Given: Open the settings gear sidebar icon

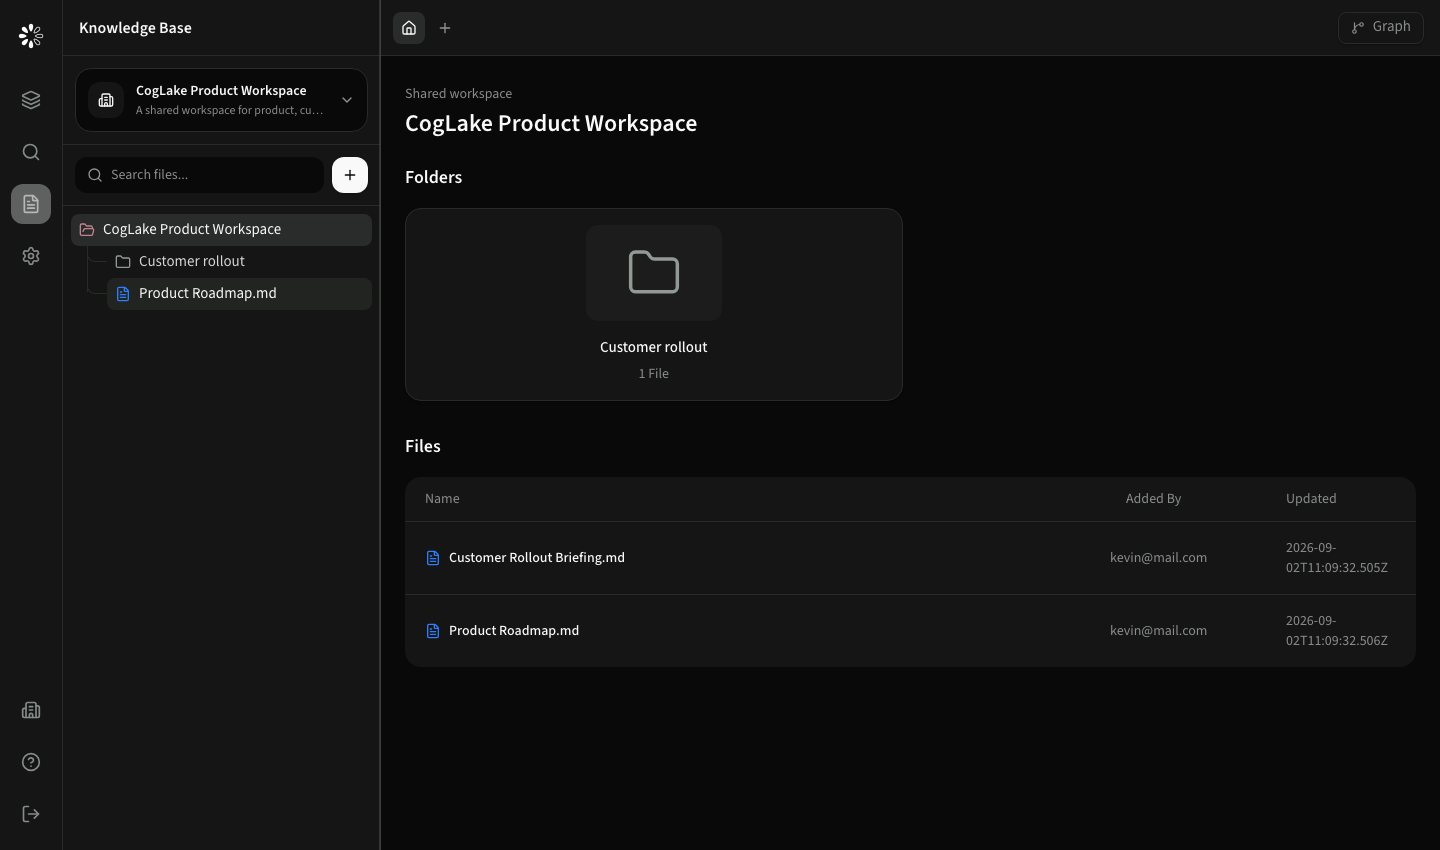Looking at the screenshot, I should click(31, 256).
